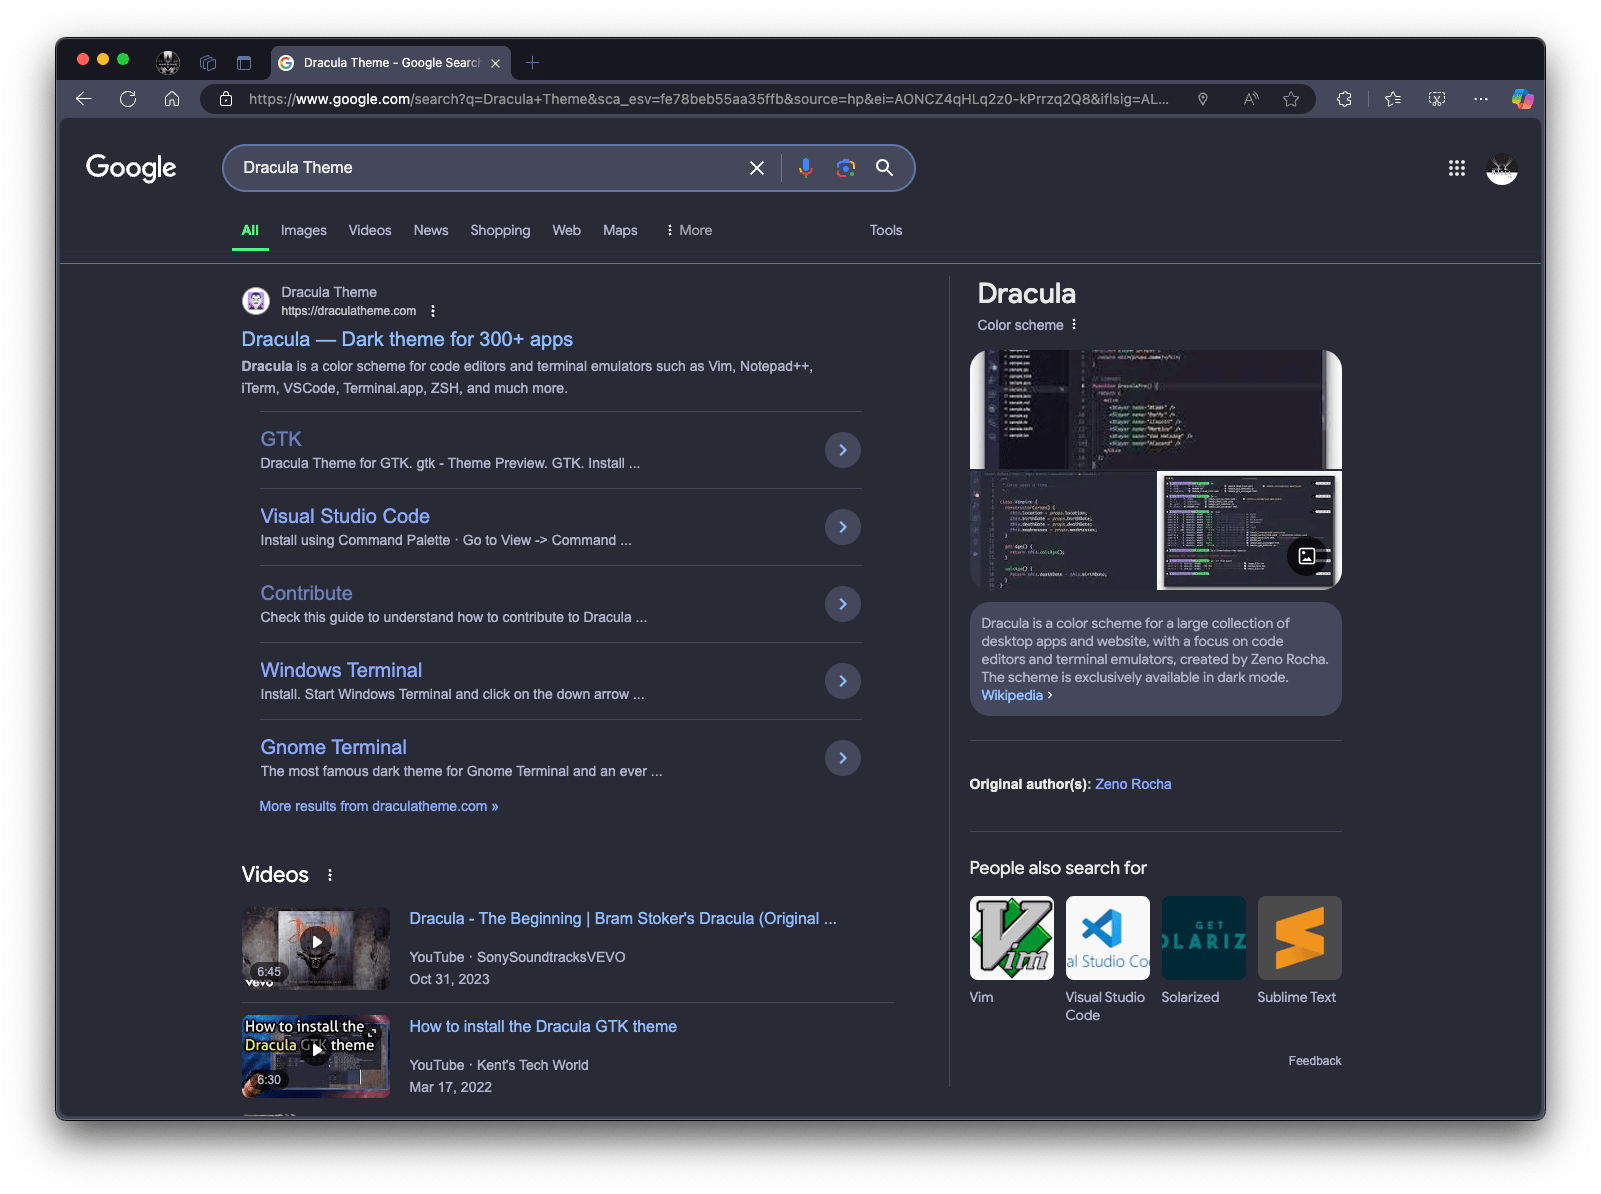Click the Google account profile avatar
The height and width of the screenshot is (1194, 1601).
[x=1501, y=168]
